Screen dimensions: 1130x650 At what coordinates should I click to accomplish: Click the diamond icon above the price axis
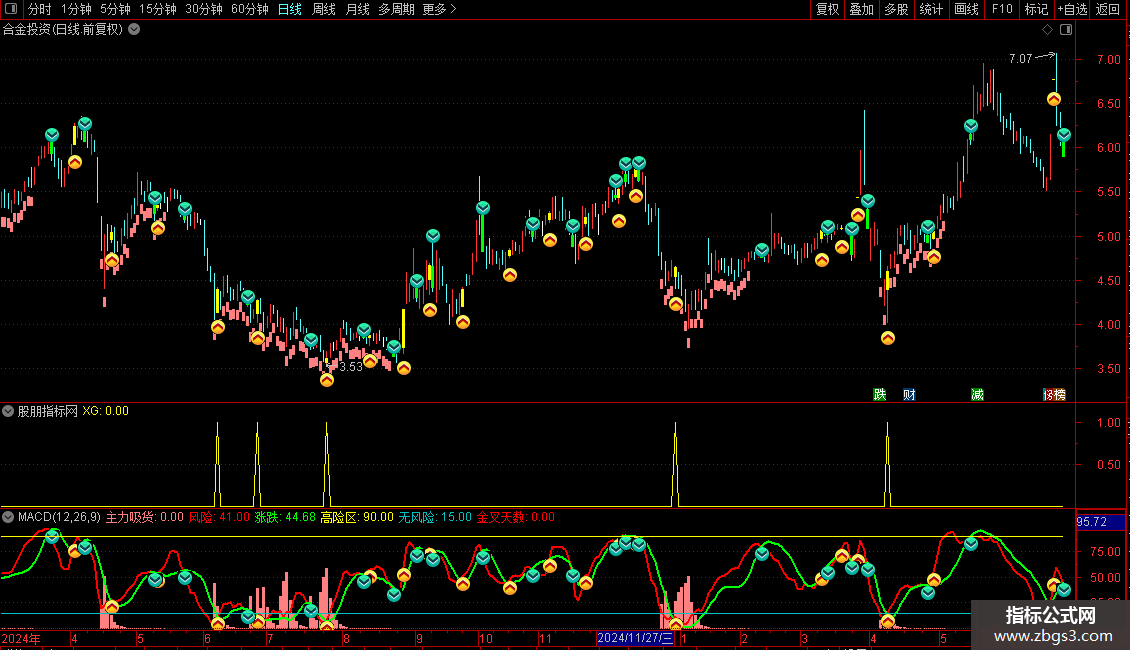click(1047, 30)
